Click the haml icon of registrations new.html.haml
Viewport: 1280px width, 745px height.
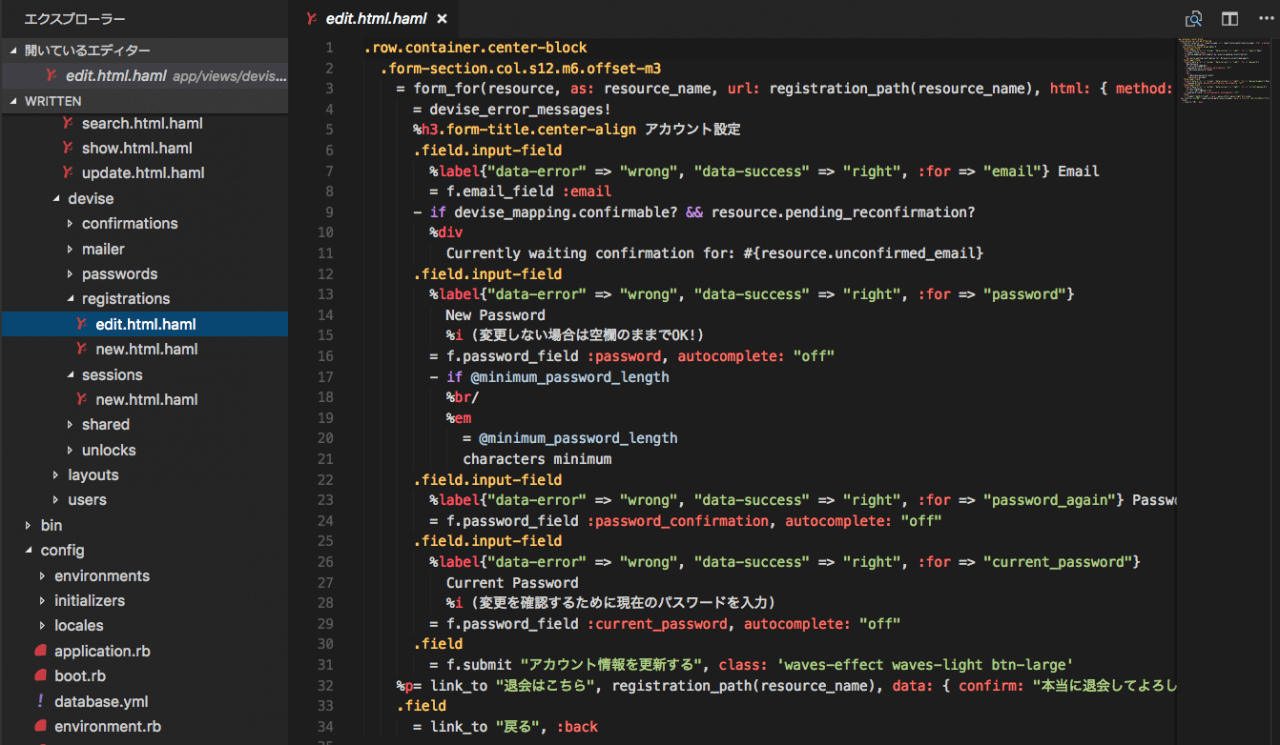(82, 349)
